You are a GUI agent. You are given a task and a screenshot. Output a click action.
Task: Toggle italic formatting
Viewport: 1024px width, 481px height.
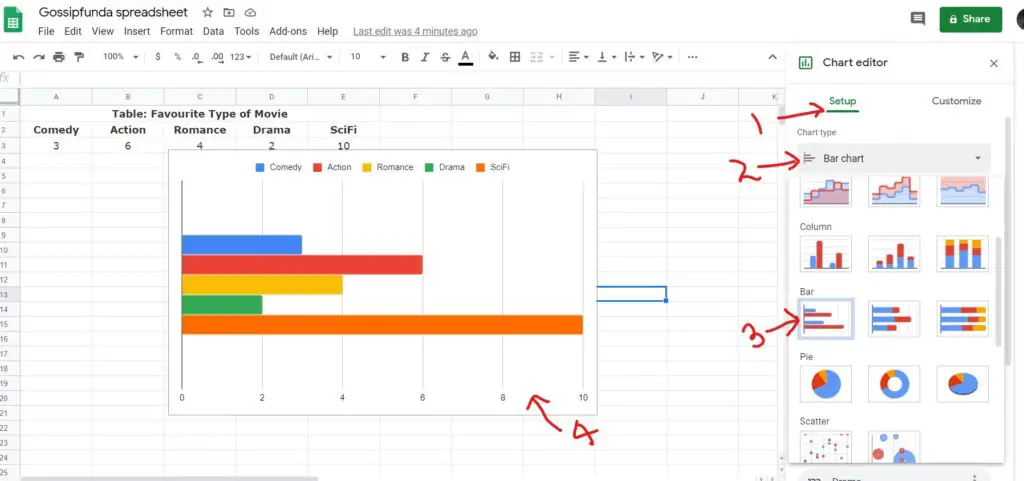click(425, 57)
